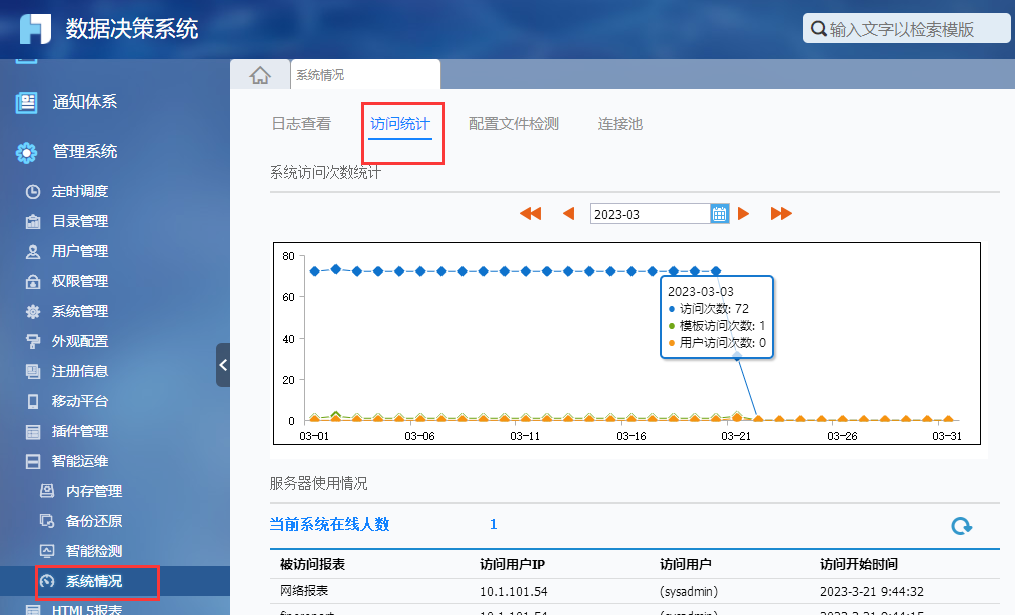Click the 外观配置 paint roller icon
This screenshot has height=615, width=1015.
[33, 341]
